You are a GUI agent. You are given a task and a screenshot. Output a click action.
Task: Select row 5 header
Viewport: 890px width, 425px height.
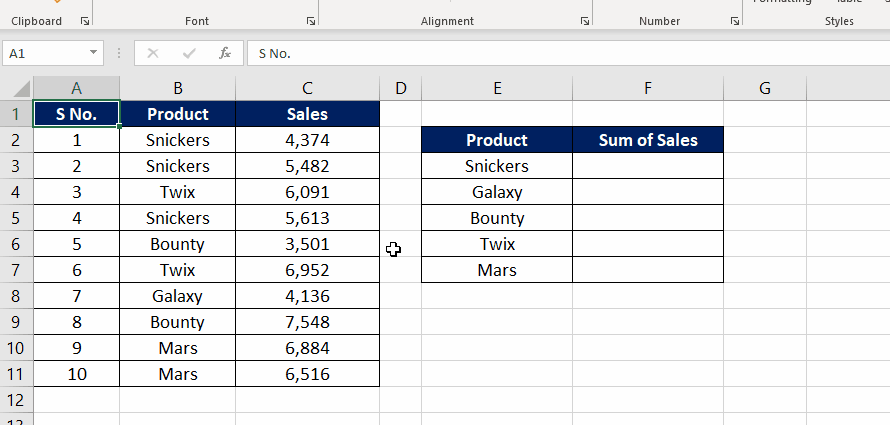[x=16, y=218]
